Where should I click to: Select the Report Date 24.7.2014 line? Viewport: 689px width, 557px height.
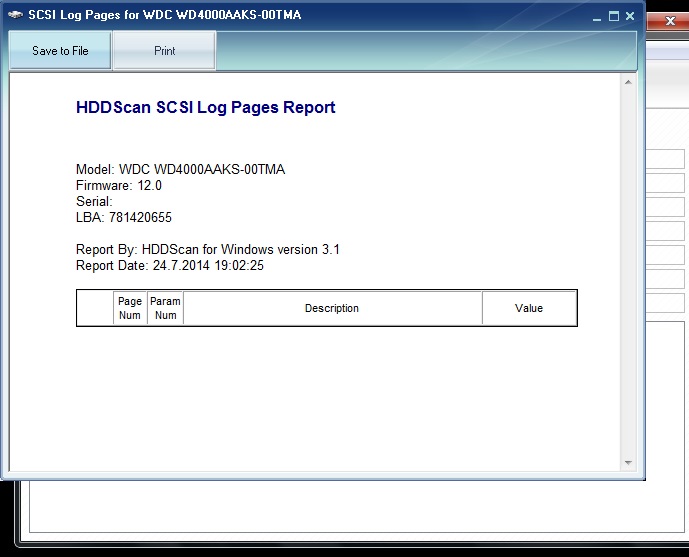point(170,266)
